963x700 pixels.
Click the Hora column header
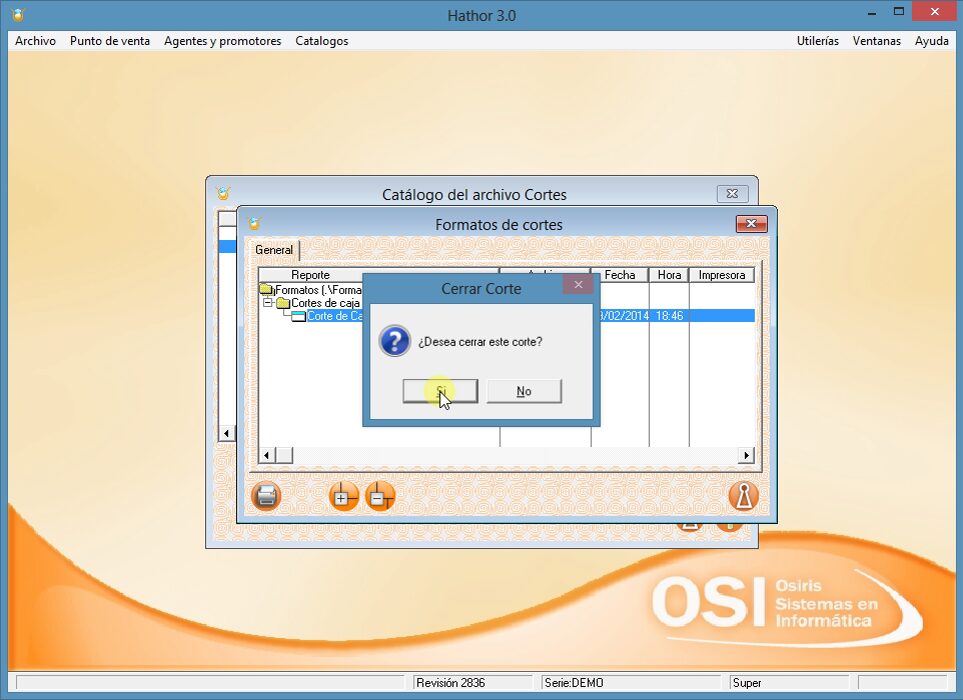pos(669,275)
